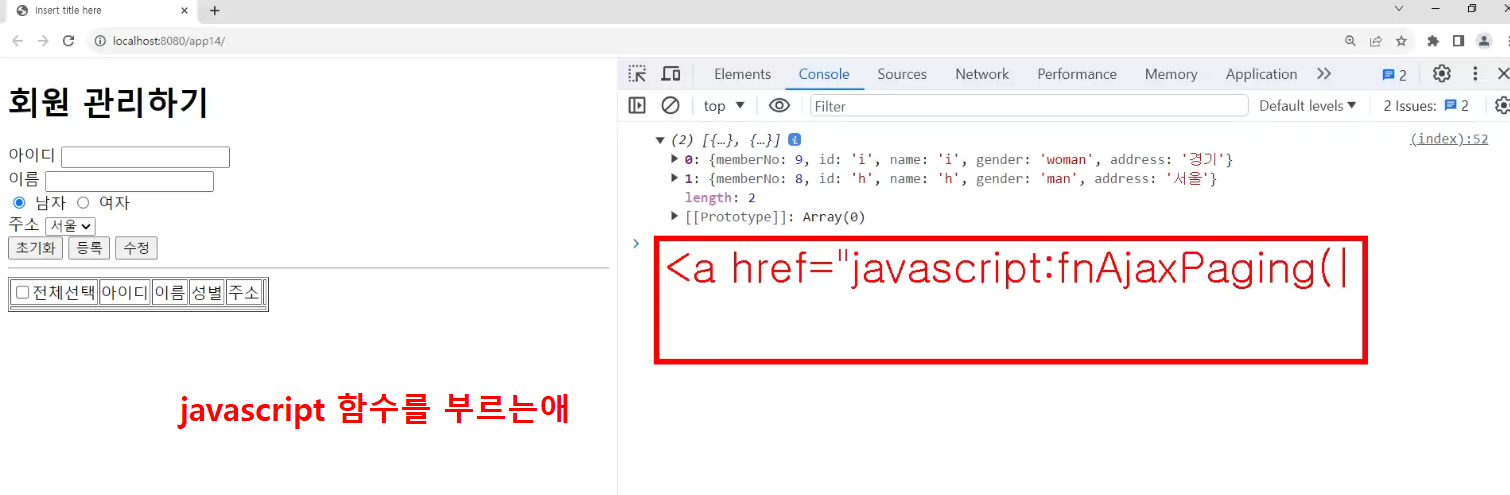Select the 여자 radio button

[83, 203]
